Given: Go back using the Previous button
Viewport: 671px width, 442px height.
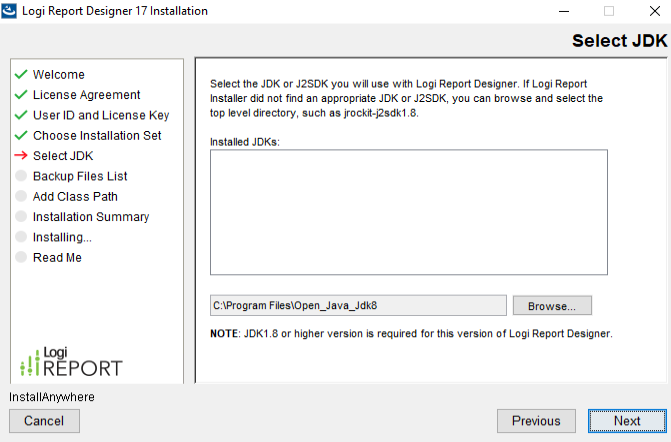Looking at the screenshot, I should [536, 421].
